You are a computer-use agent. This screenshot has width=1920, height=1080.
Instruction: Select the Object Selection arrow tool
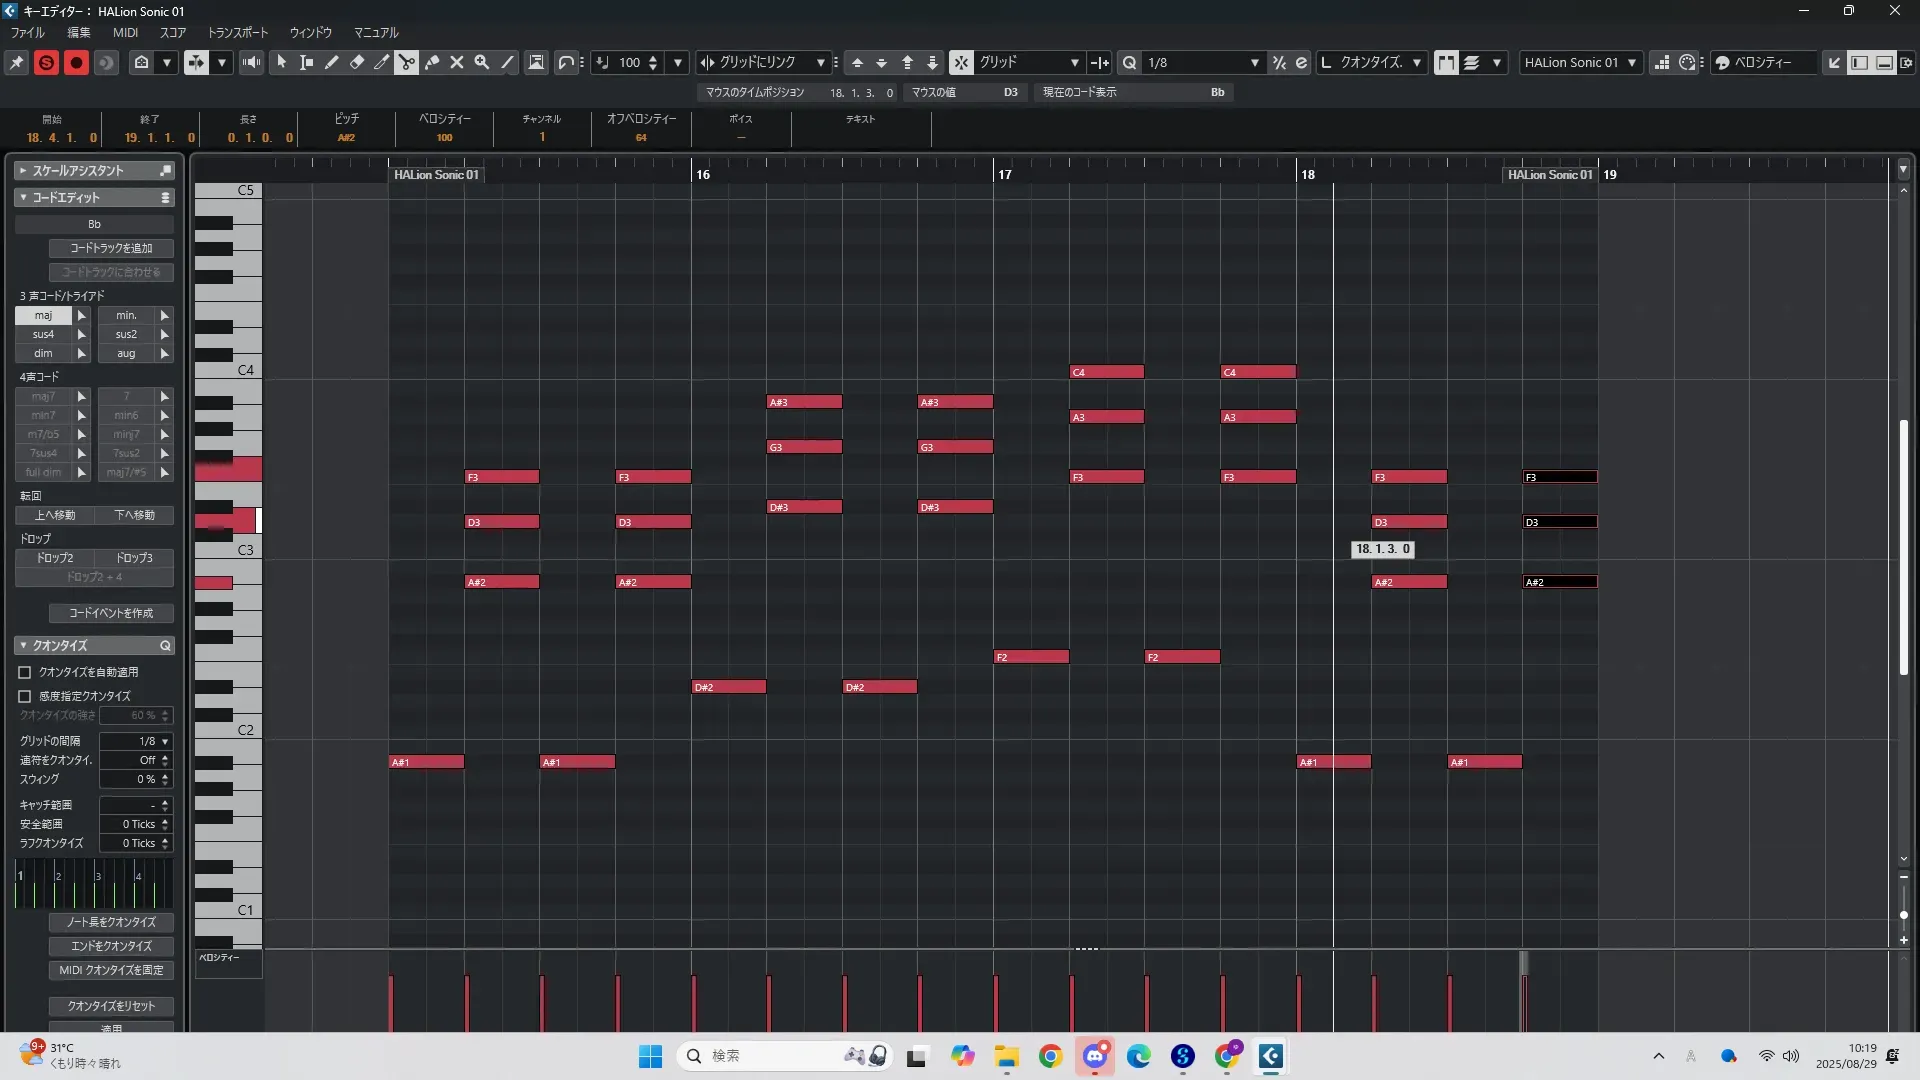[282, 62]
